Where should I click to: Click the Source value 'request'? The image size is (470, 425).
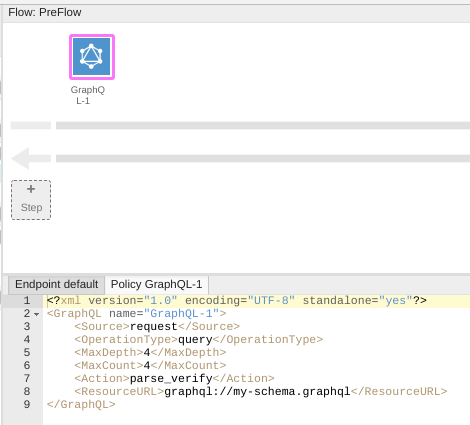[x=153, y=327]
